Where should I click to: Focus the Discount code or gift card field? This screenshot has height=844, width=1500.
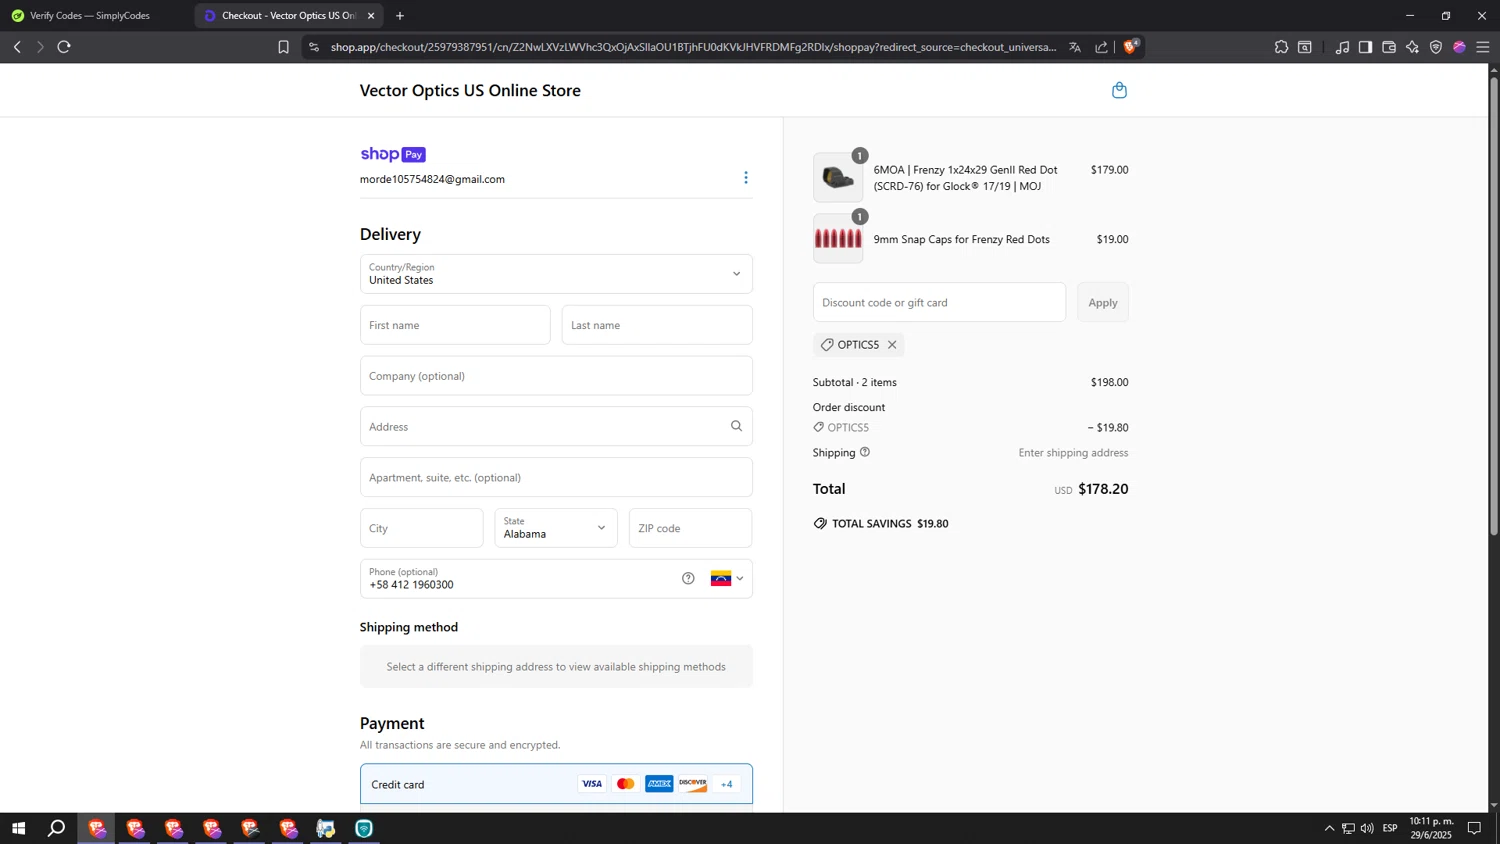[939, 302]
